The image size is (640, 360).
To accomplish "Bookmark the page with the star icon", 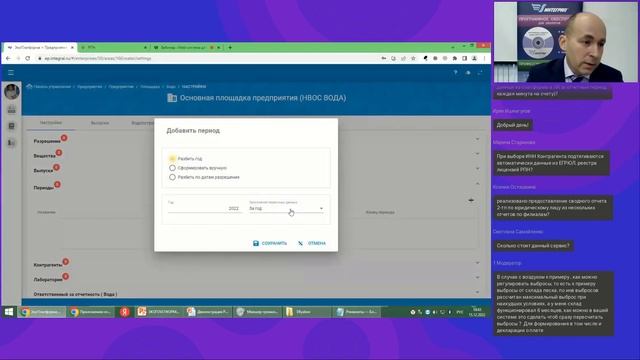I will coord(413,58).
